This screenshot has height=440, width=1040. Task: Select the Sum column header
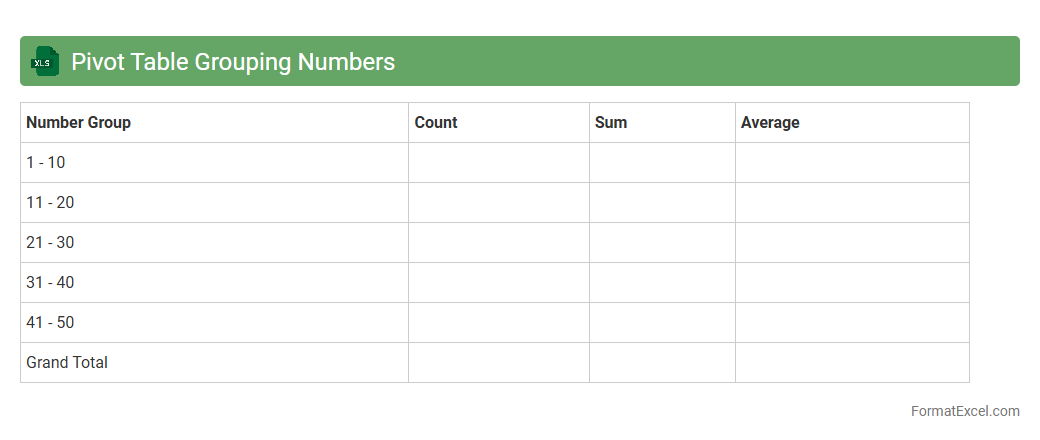(611, 122)
